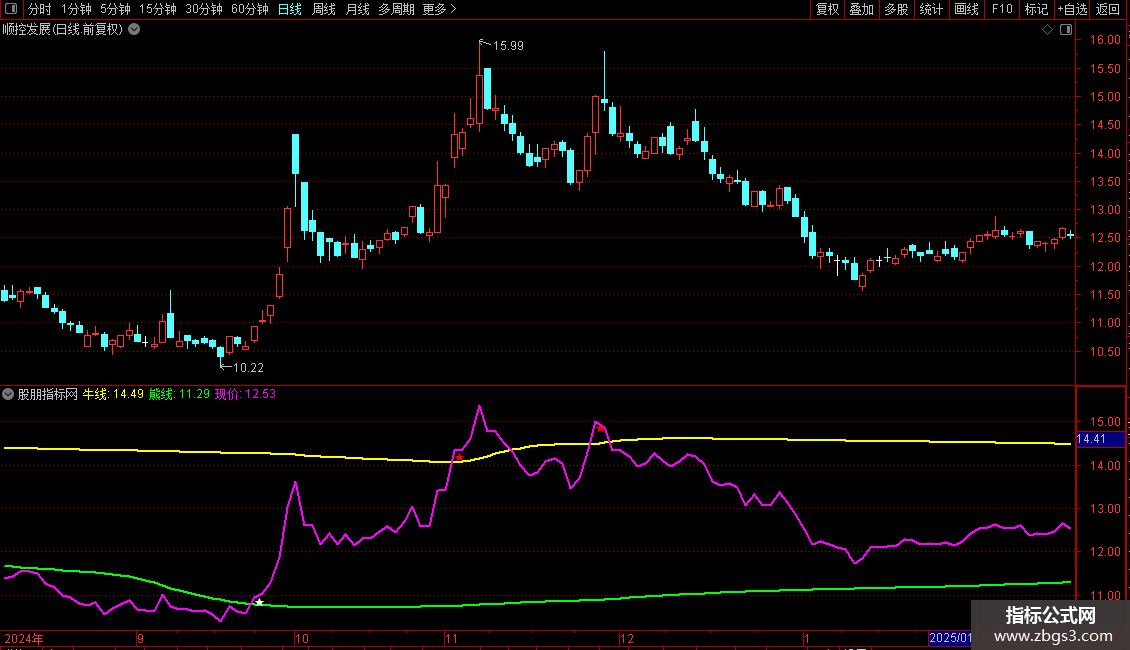Click the 2025/01 date label on timeline
Screen dimensions: 1130x650
pos(950,638)
